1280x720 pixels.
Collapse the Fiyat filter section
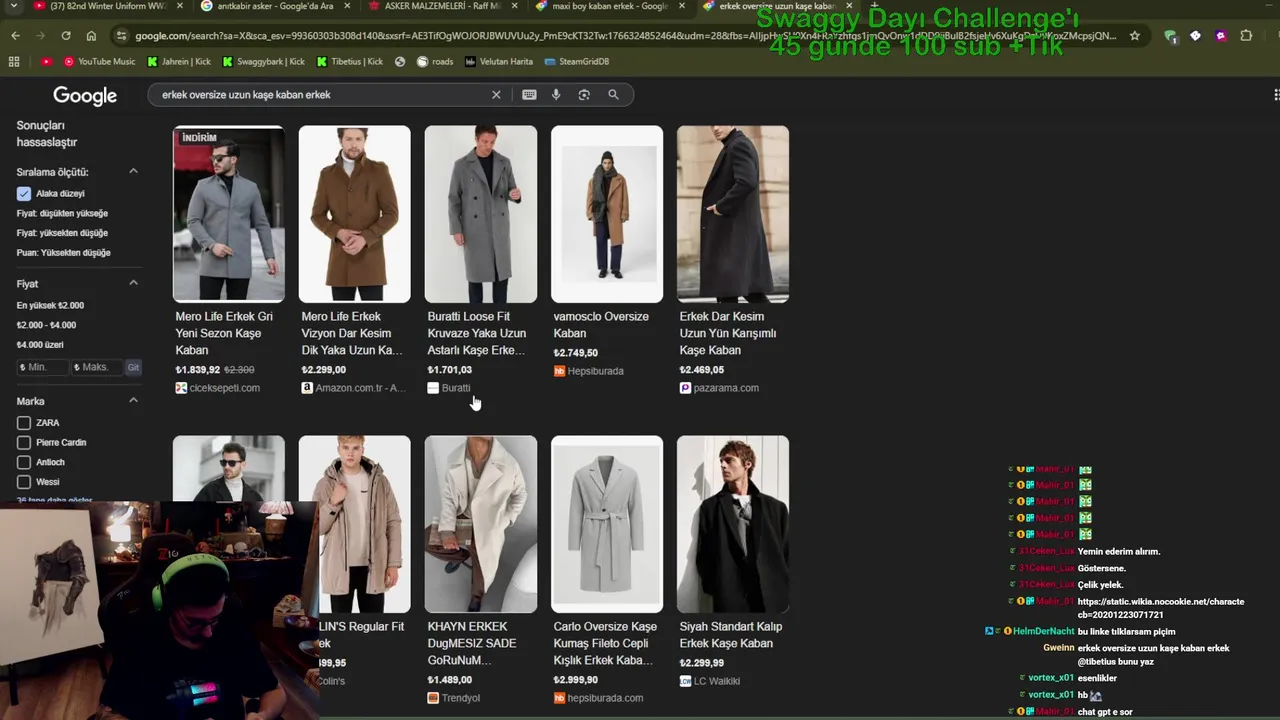pos(133,284)
